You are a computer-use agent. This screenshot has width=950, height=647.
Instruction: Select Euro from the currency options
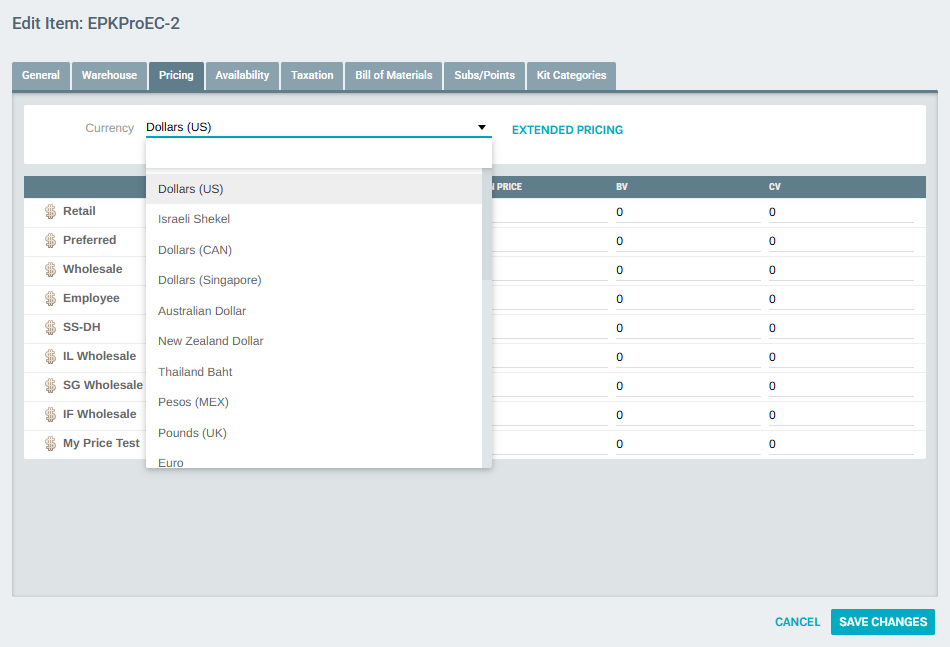[170, 462]
